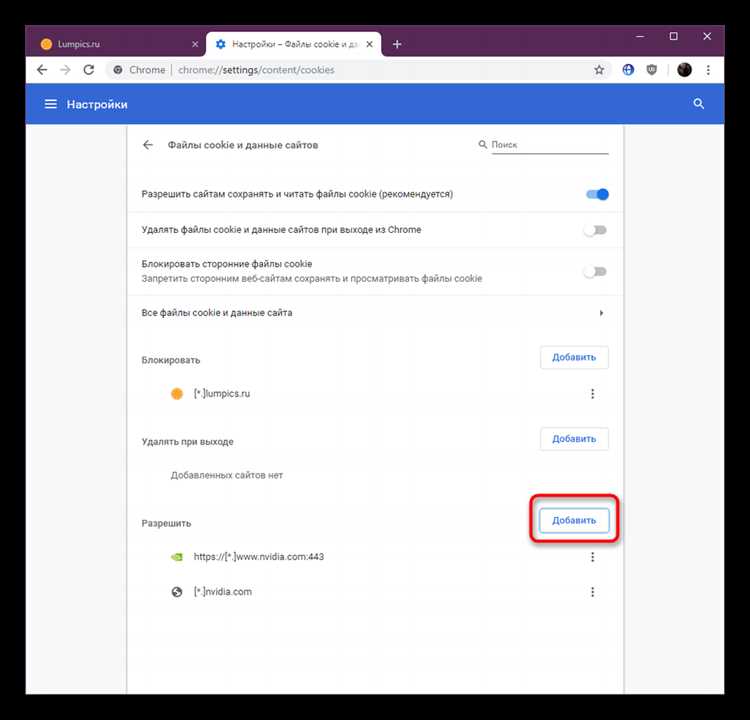The image size is (750, 720).
Task: Click Добавить in the Разрешить section
Action: (574, 521)
